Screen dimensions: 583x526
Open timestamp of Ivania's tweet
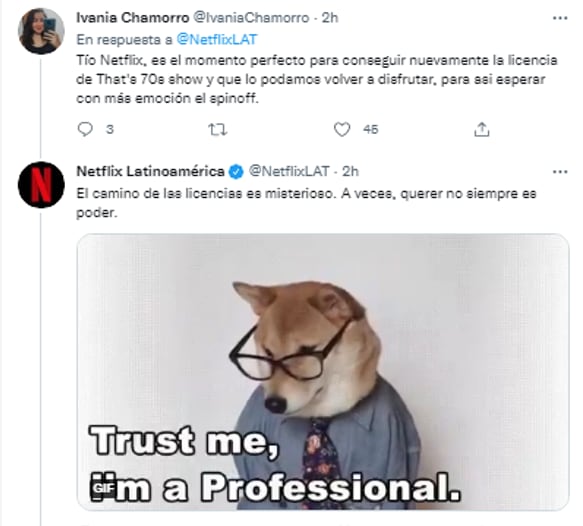330,17
